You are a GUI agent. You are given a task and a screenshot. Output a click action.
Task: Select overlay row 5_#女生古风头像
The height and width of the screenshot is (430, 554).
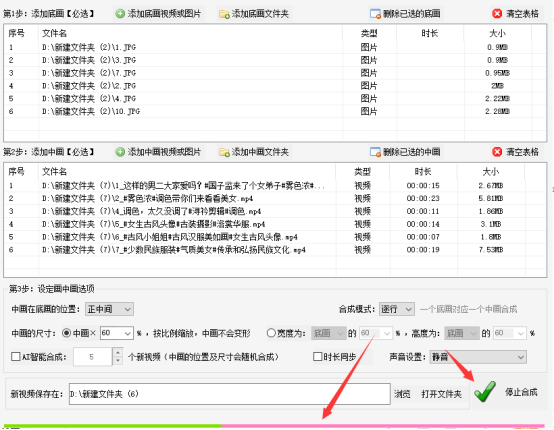(x=275, y=224)
